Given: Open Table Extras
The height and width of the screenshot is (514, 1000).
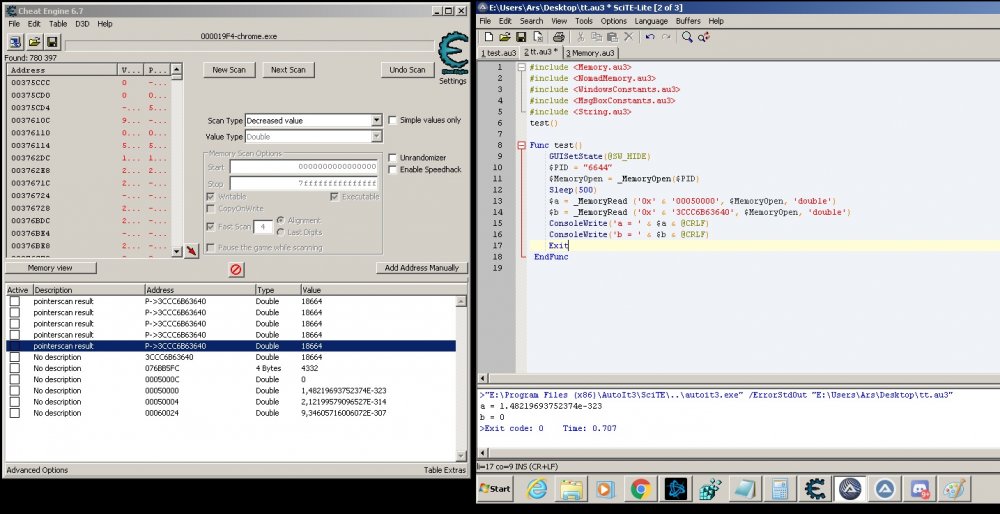Looking at the screenshot, I should [x=445, y=470].
